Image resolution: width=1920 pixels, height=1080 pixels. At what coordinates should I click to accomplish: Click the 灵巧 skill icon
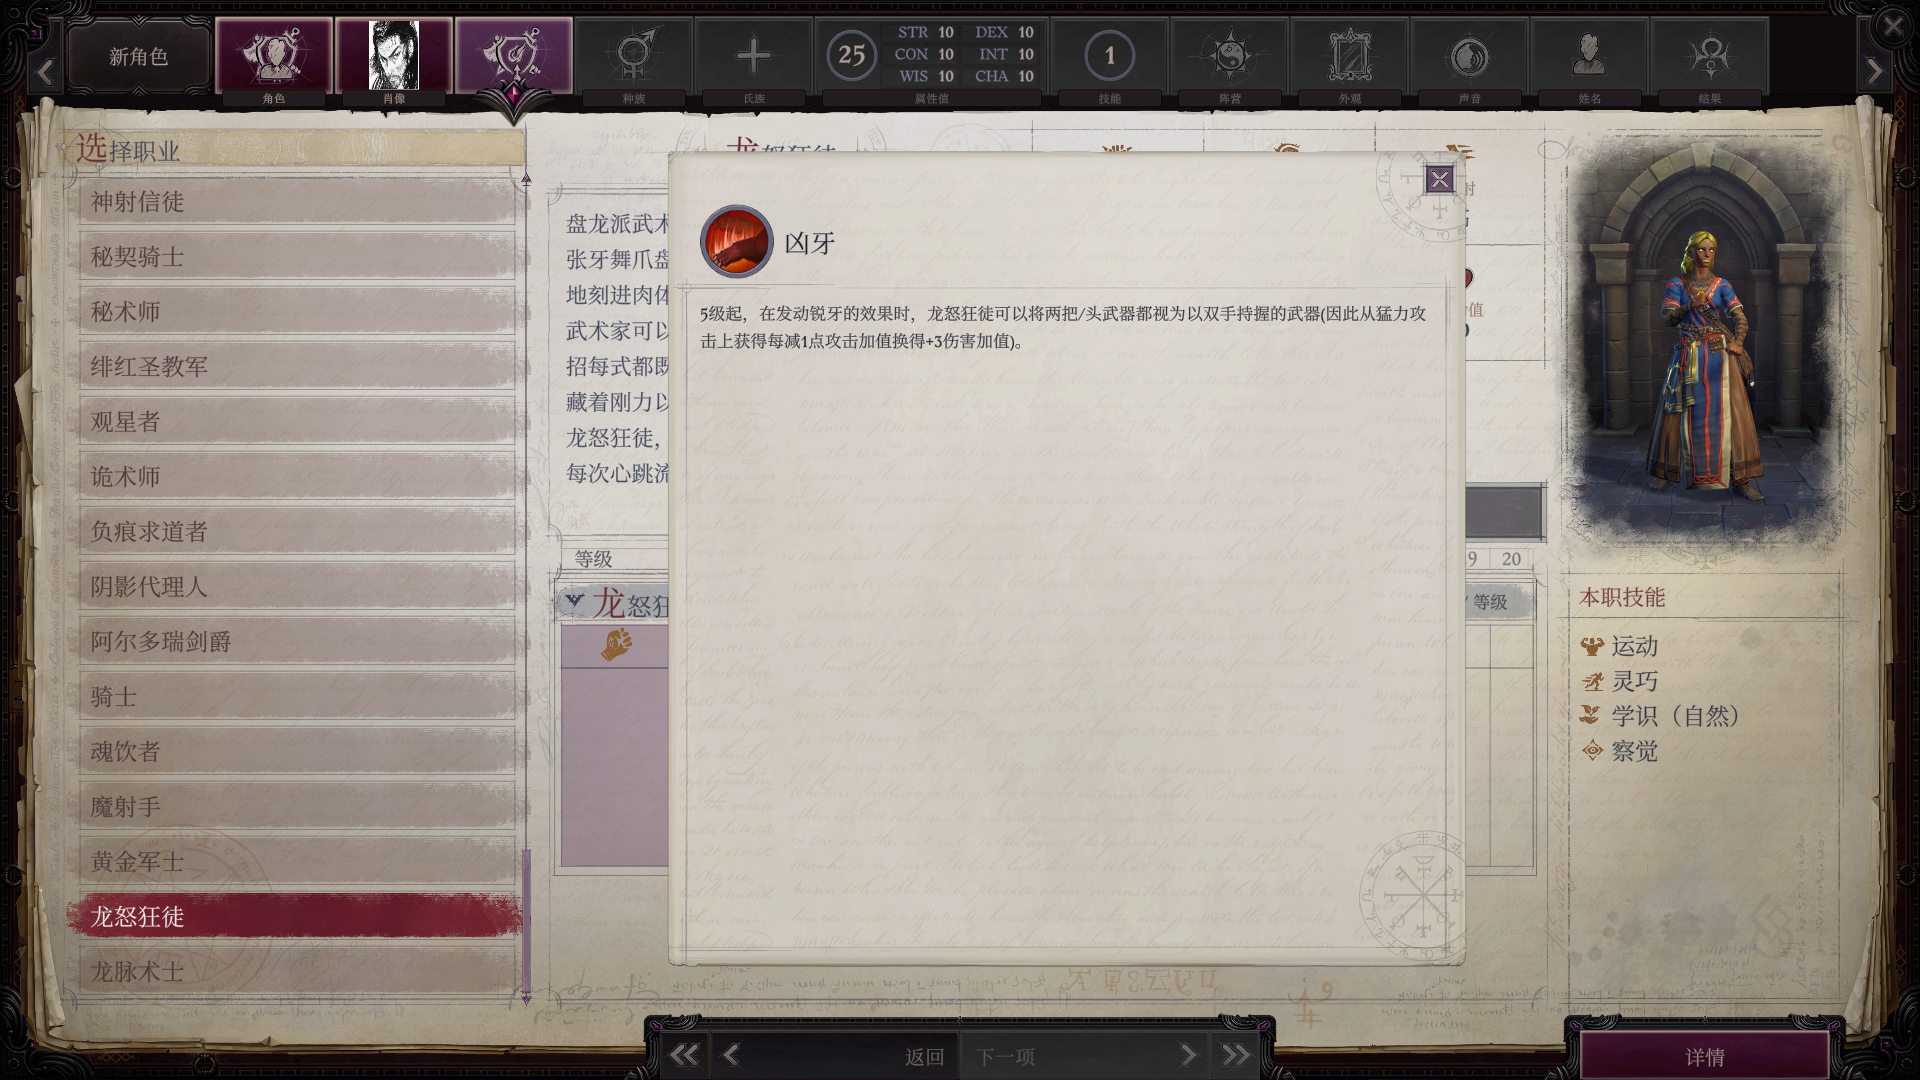pos(1592,682)
